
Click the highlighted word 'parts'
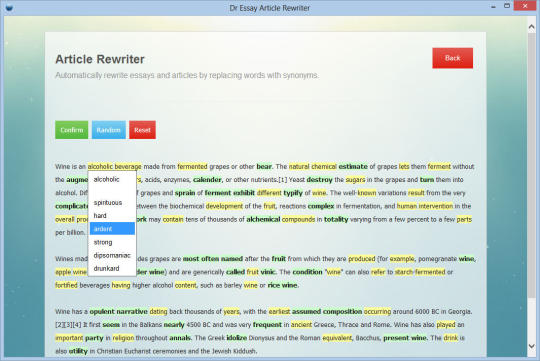click(x=464, y=219)
